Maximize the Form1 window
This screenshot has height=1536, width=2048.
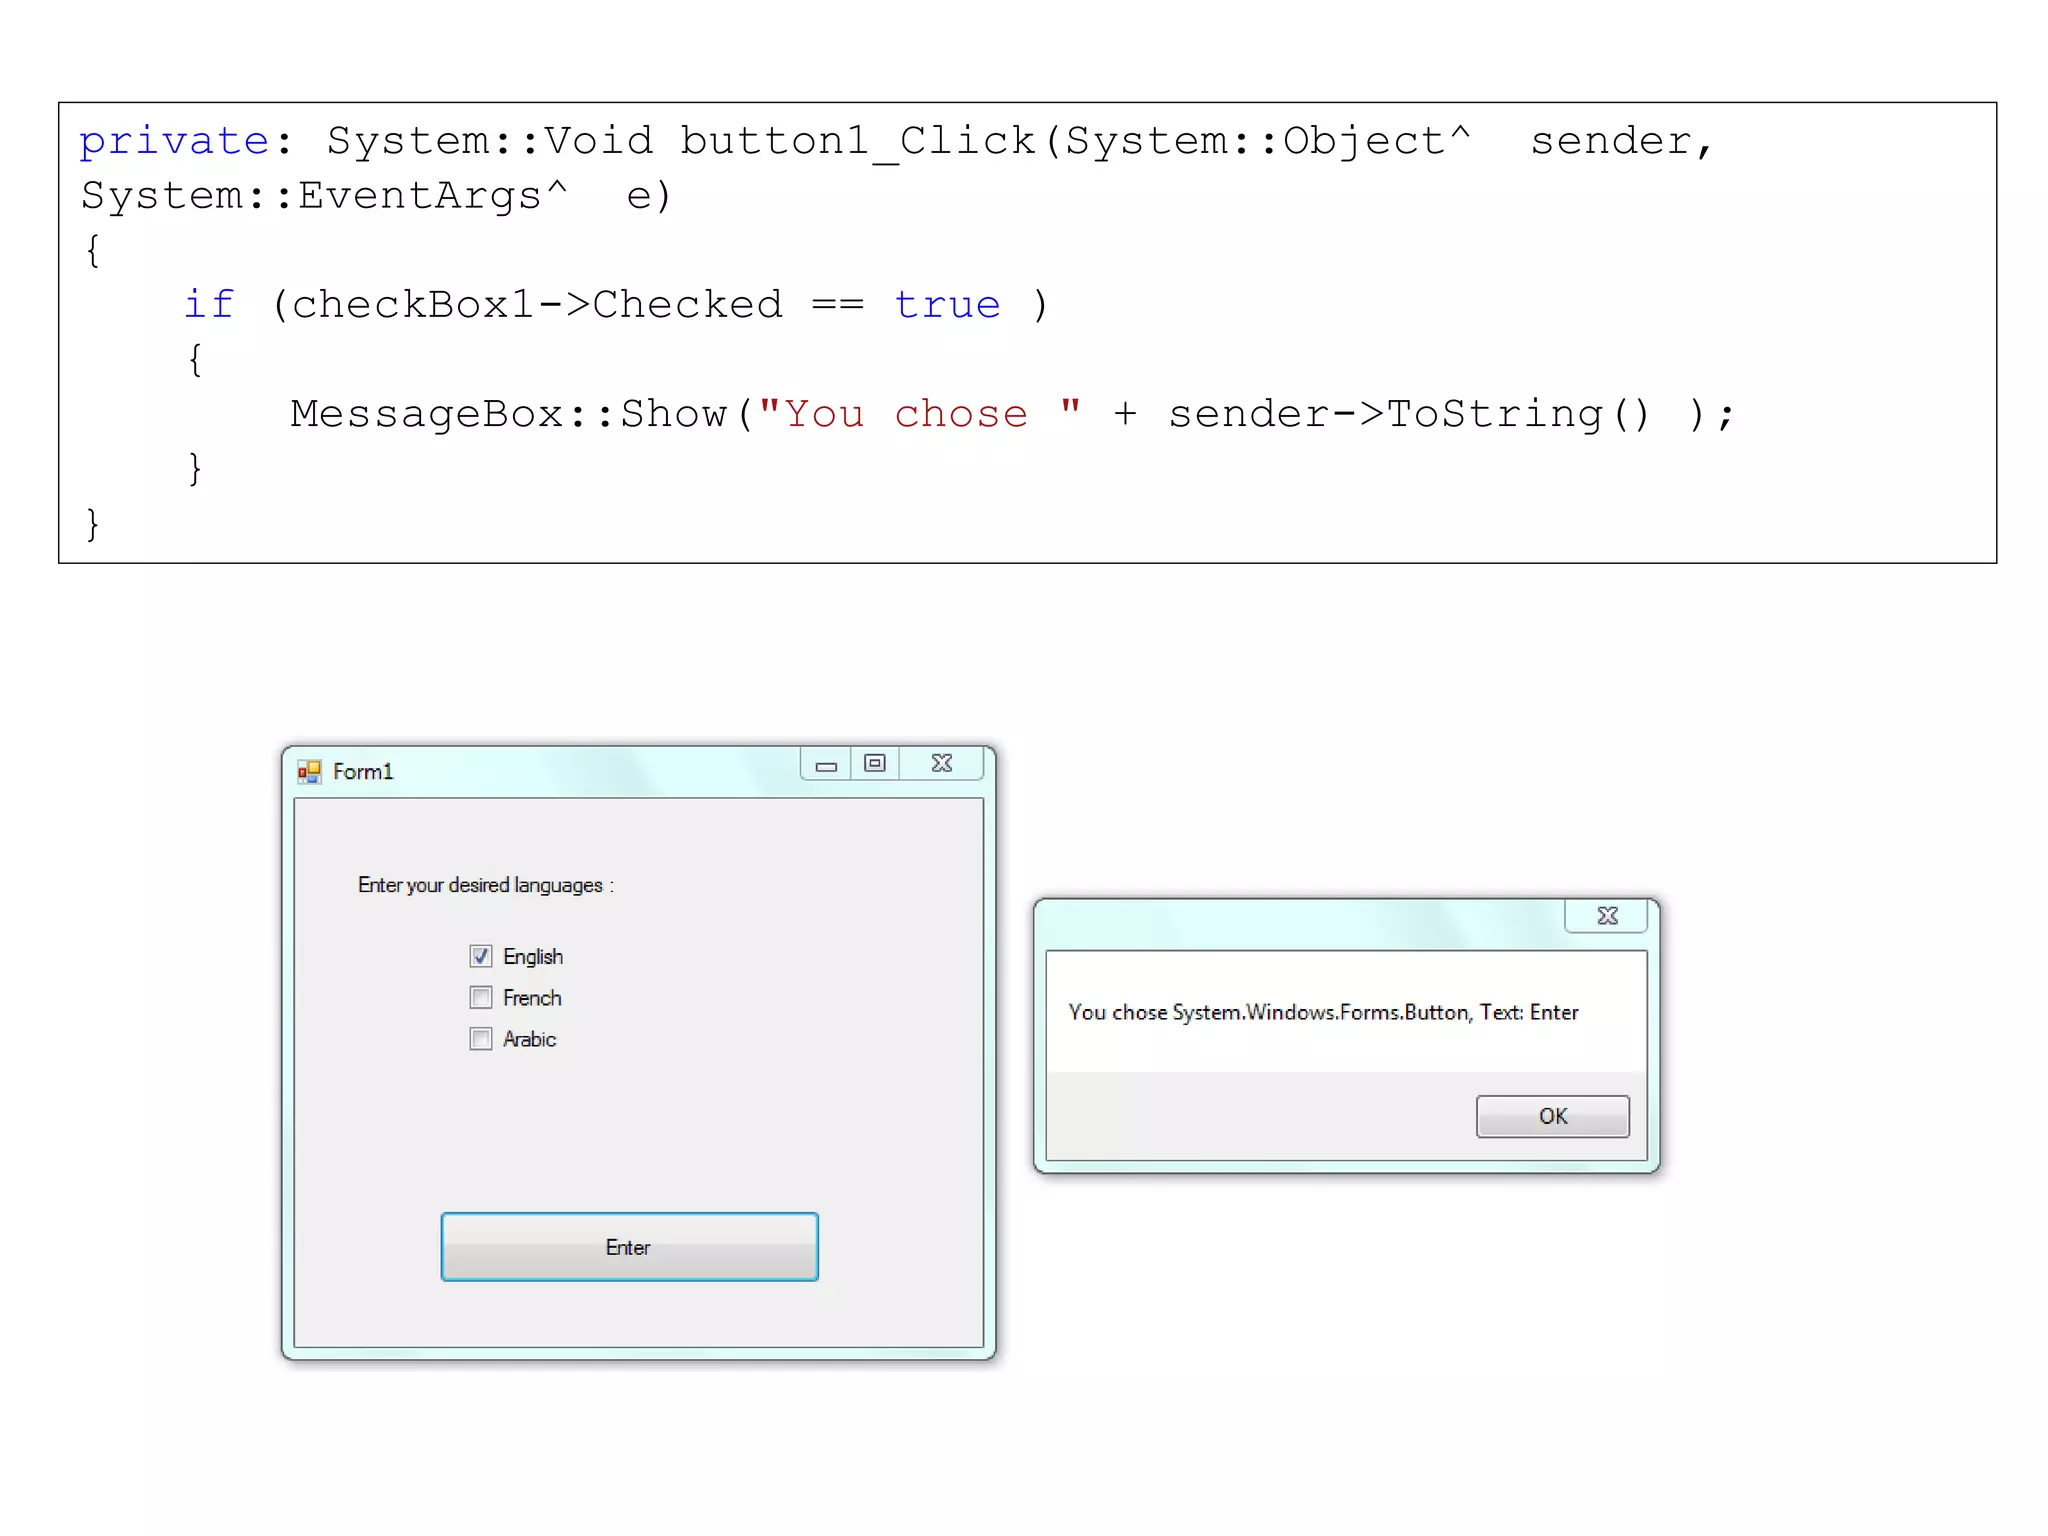pyautogui.click(x=875, y=764)
